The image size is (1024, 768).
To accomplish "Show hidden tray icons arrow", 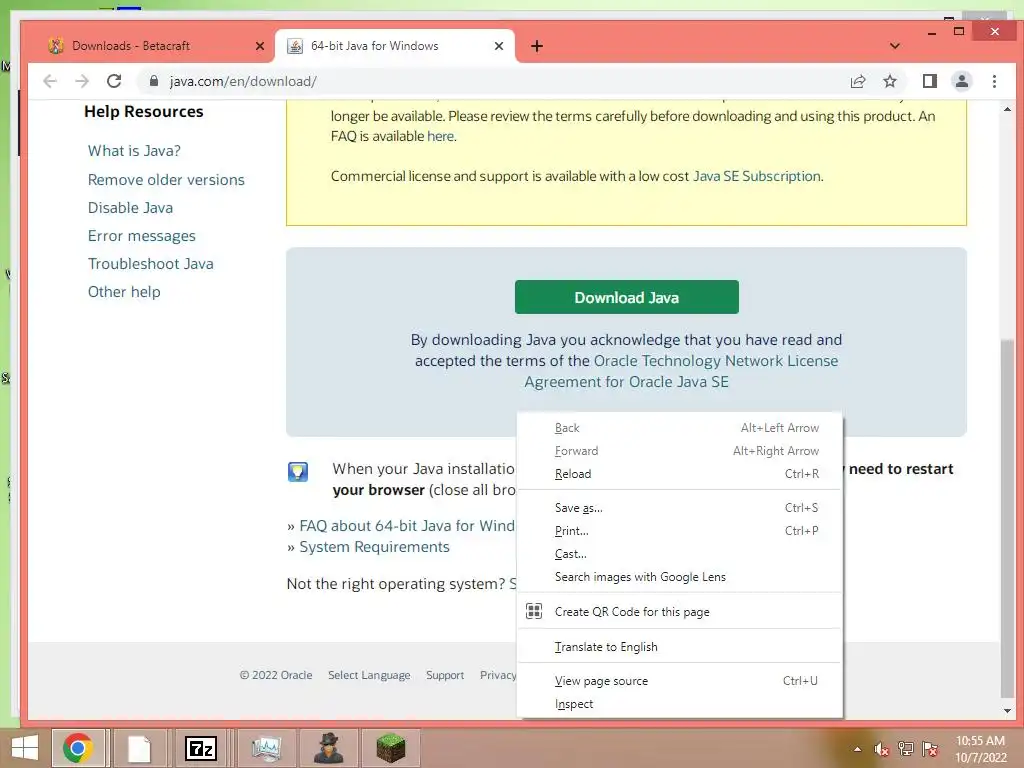I will (857, 749).
